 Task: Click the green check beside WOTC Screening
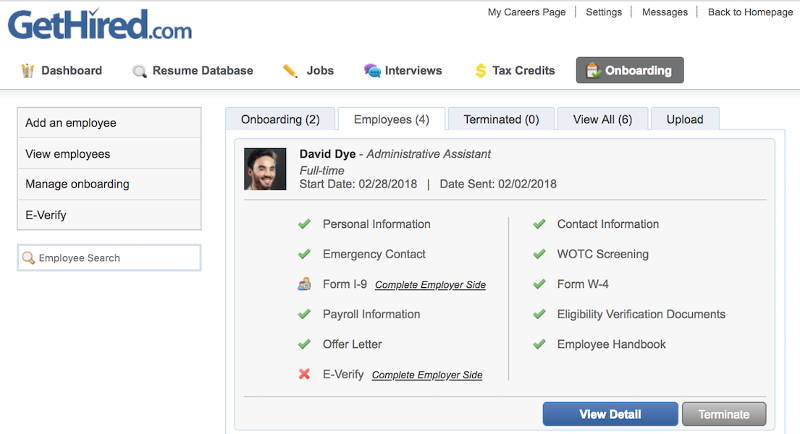point(539,254)
